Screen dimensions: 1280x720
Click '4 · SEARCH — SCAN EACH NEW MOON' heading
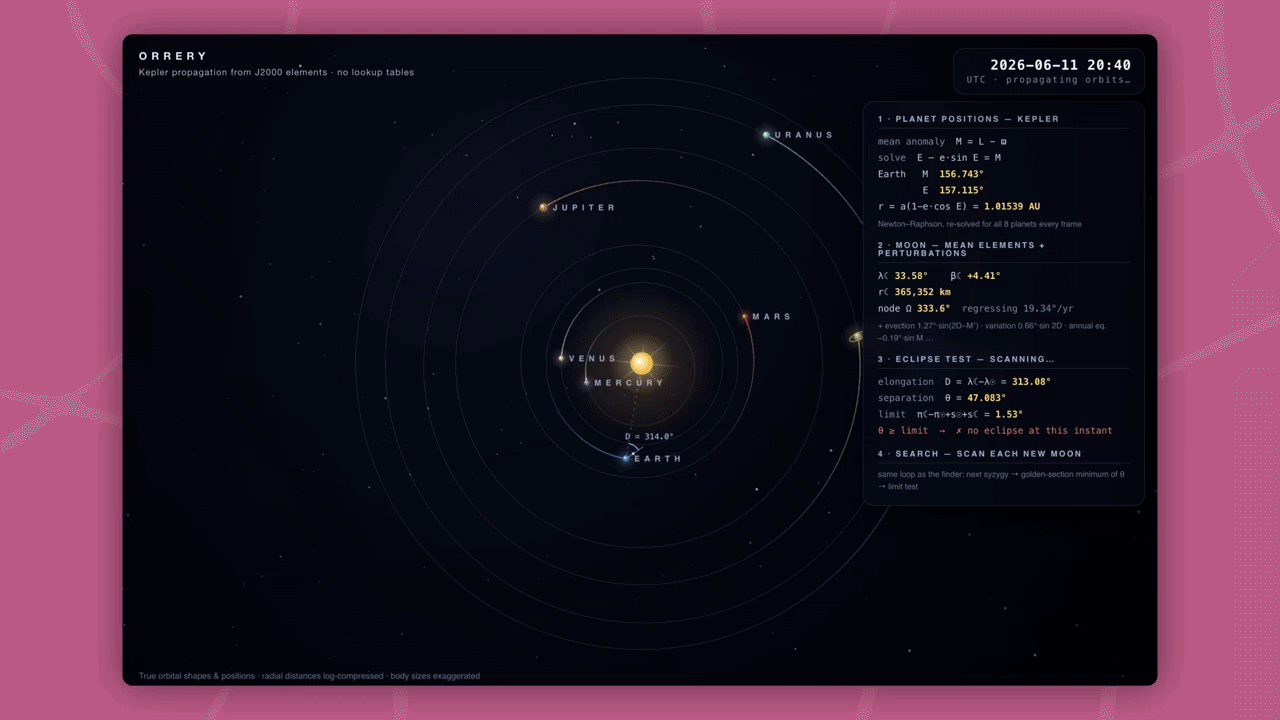979,454
